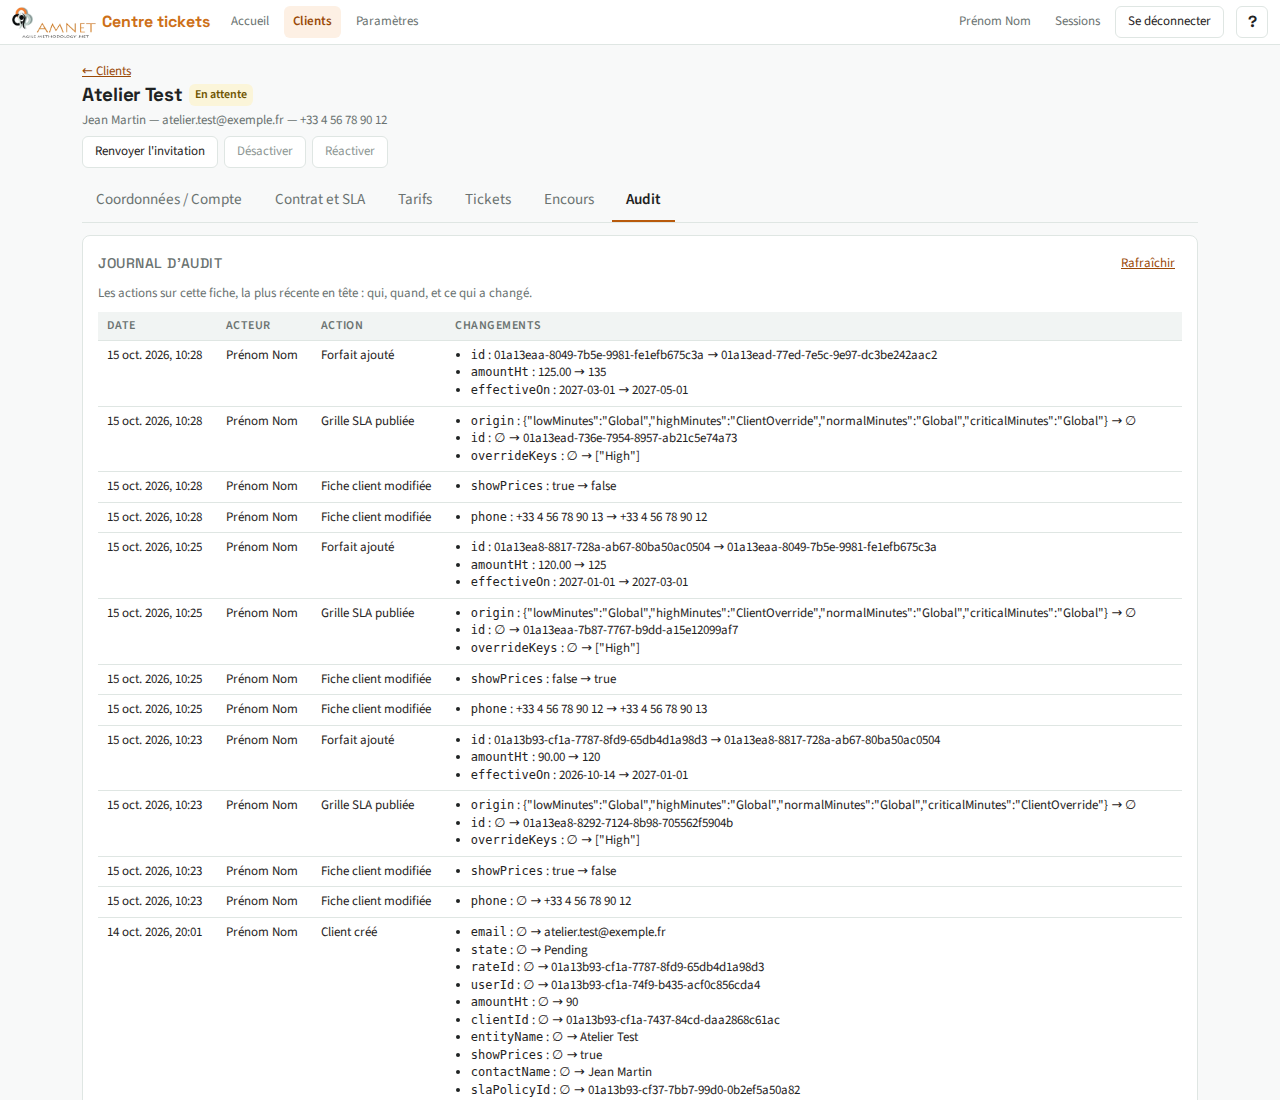The height and width of the screenshot is (1100, 1280).
Task: Switch to the Contrat et SLA tab
Action: pos(320,200)
